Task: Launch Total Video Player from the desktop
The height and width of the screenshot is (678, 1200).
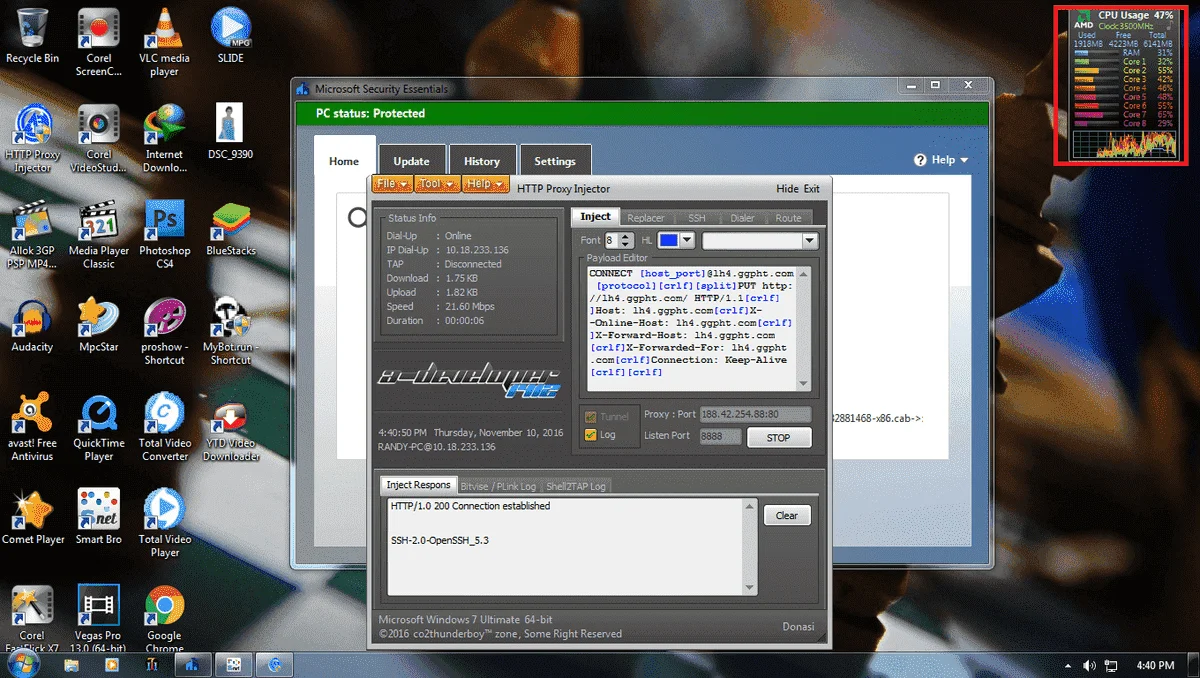Action: click(x=164, y=522)
